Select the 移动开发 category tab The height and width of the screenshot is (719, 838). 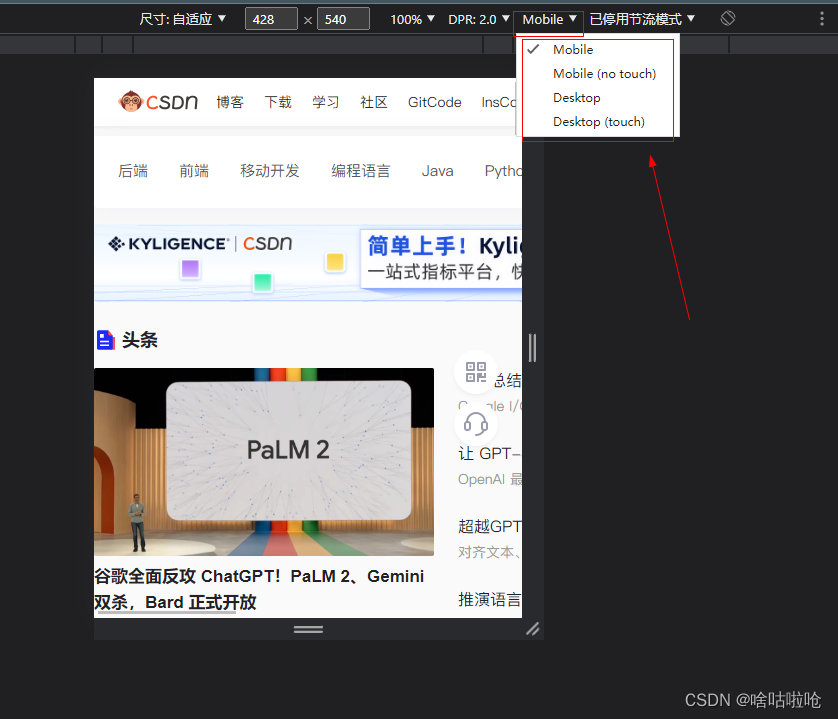coord(270,171)
